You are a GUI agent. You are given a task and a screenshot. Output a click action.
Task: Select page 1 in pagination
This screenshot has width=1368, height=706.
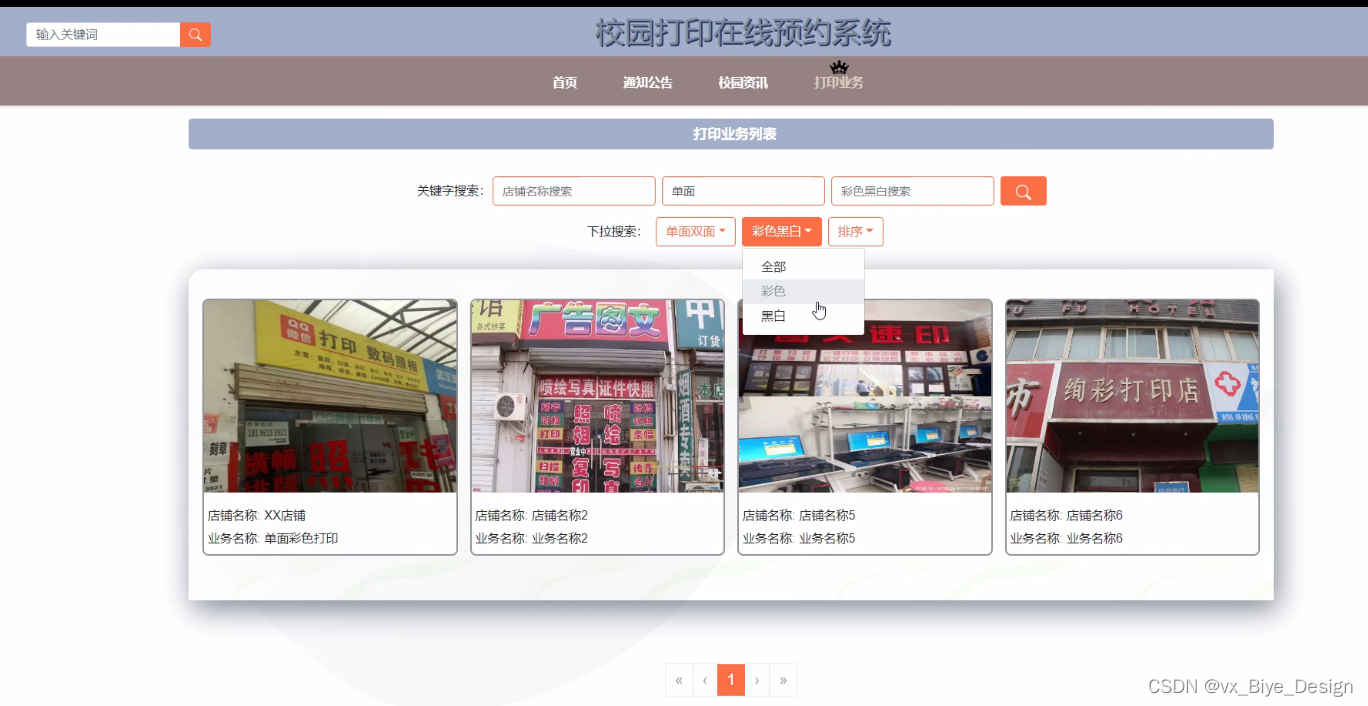[731, 680]
